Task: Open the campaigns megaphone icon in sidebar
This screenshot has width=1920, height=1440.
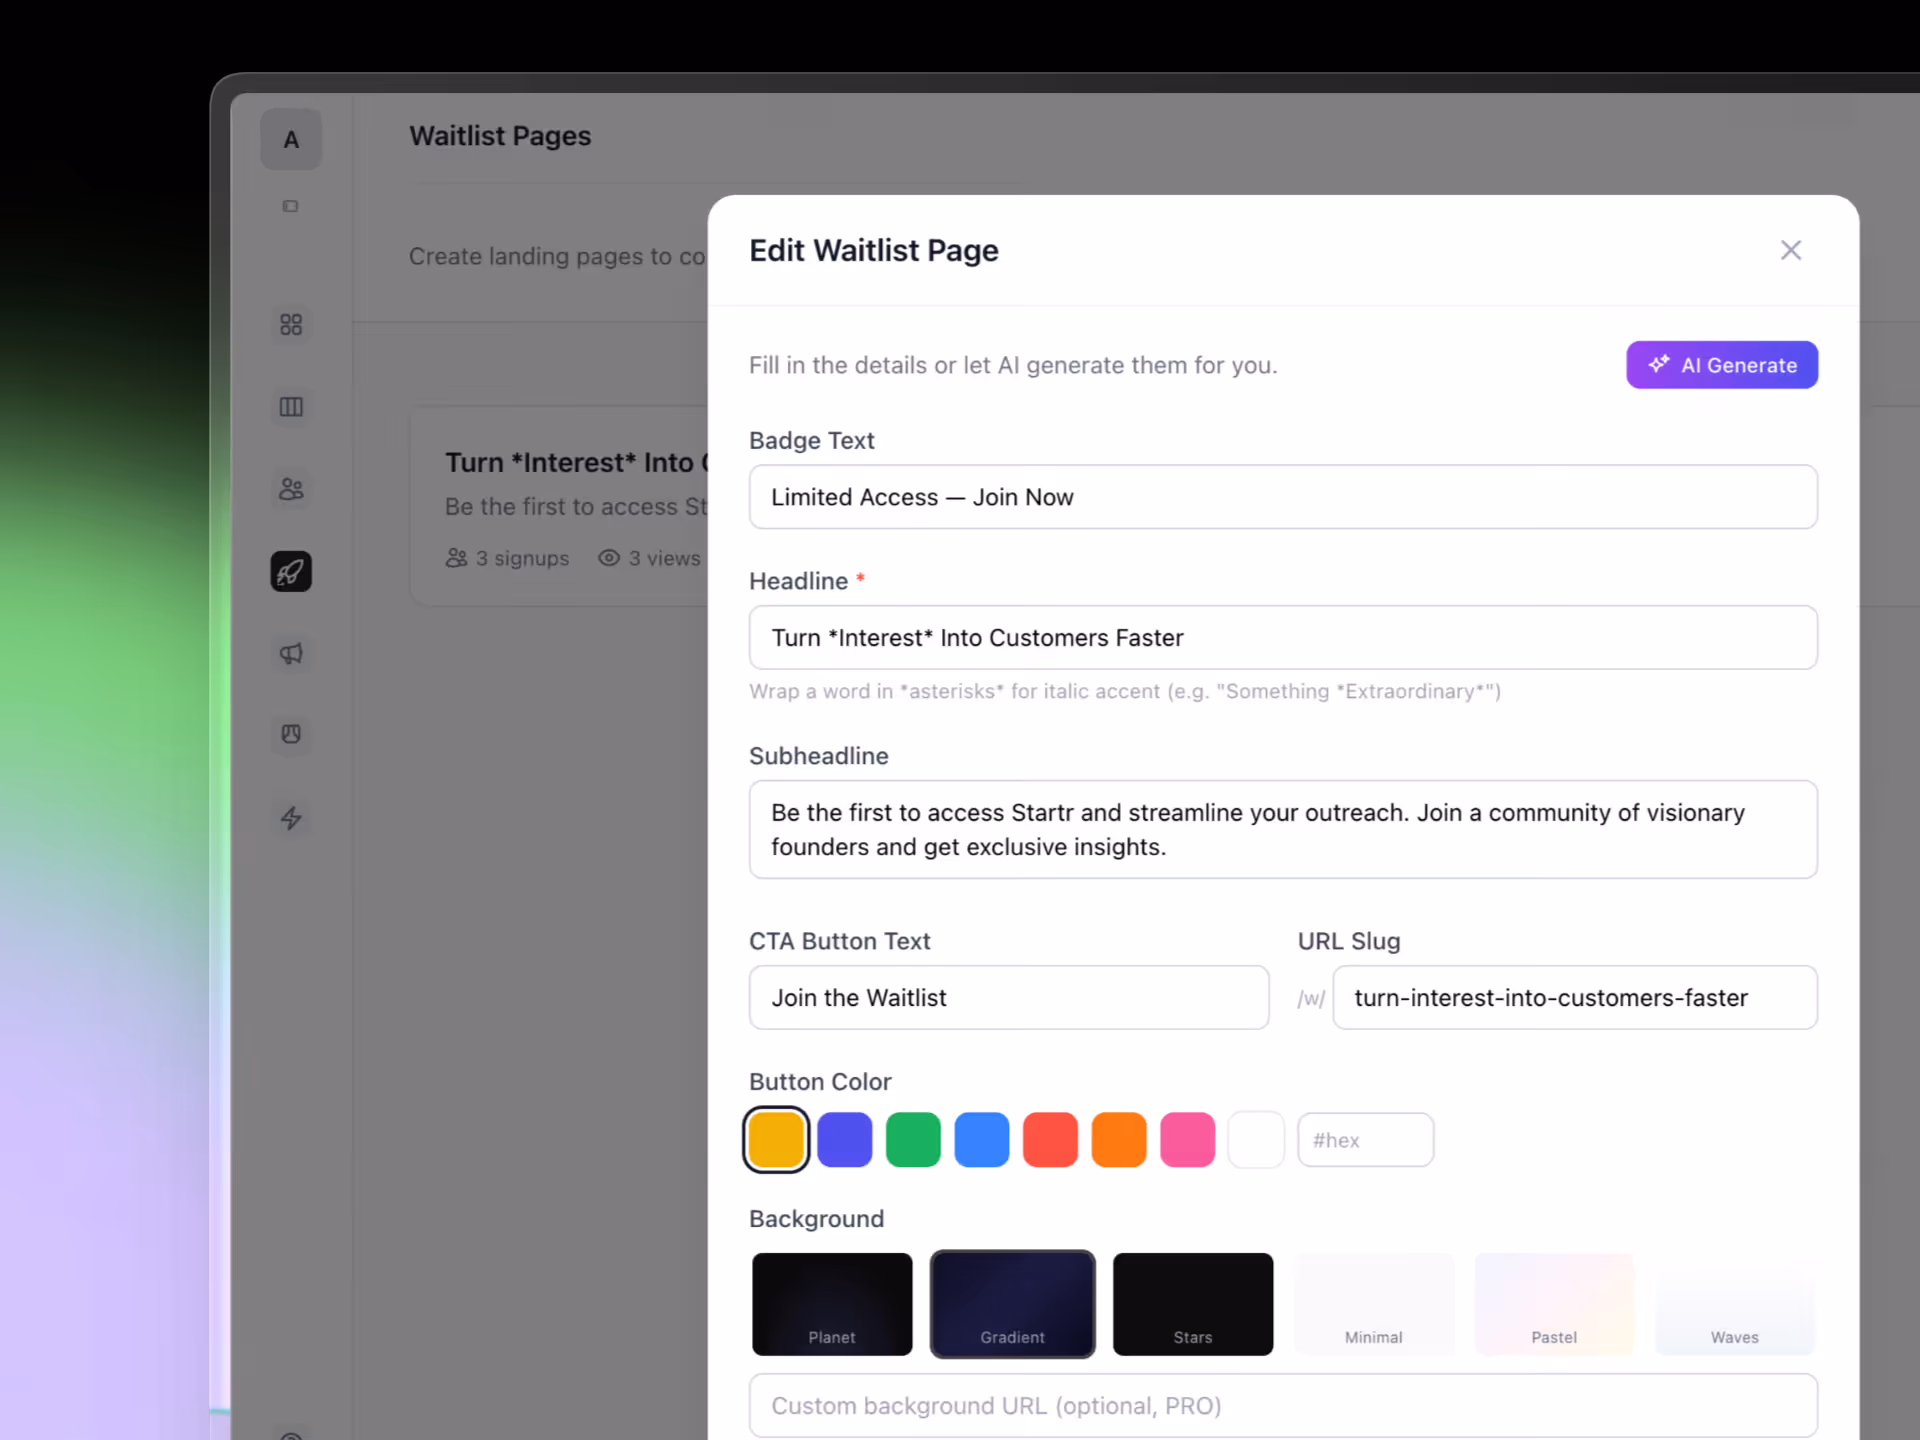Action: coord(291,654)
